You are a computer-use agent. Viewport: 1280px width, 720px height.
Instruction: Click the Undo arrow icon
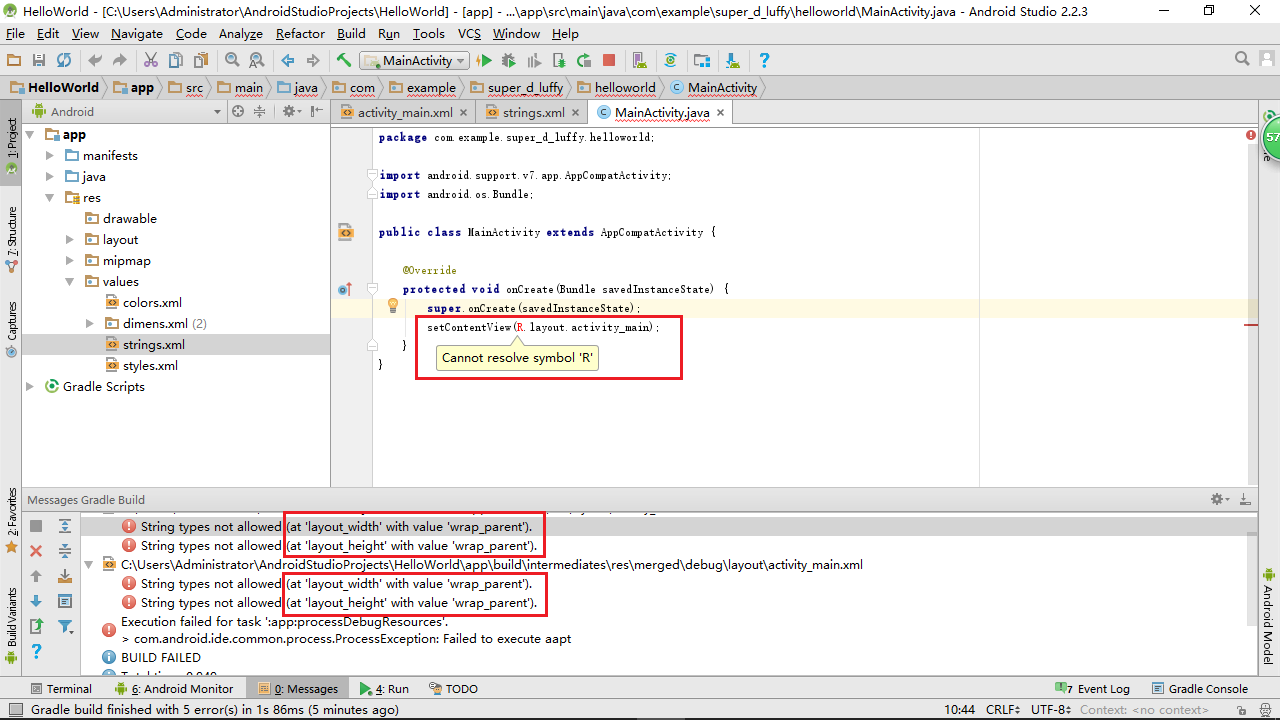[96, 61]
